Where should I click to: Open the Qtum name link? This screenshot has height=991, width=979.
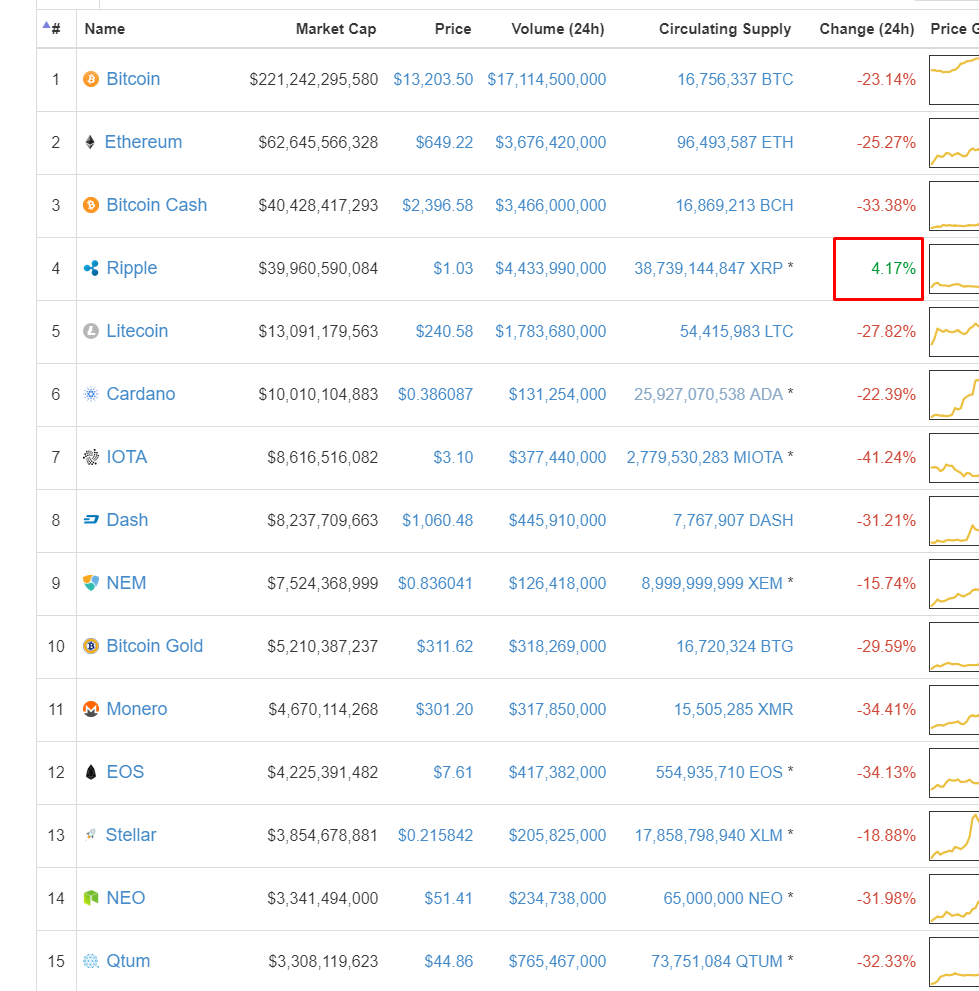[128, 961]
